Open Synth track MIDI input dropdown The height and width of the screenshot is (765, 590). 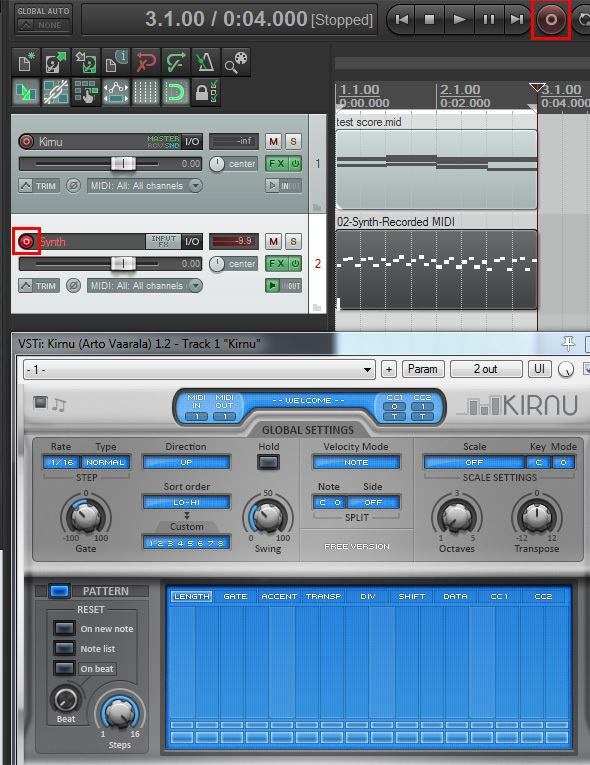coord(145,286)
